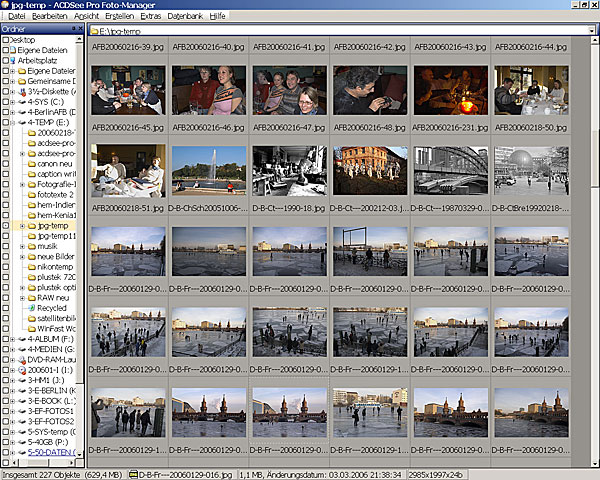Select the 200601-I (I:) disc icon
The image size is (600, 480).
(x=21, y=369)
